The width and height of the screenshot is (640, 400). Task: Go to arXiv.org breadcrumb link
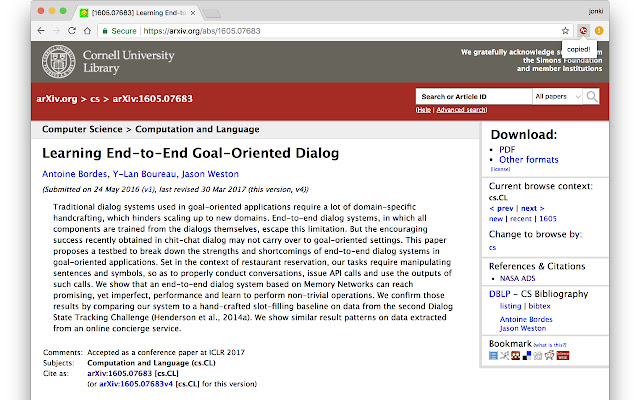click(x=57, y=99)
